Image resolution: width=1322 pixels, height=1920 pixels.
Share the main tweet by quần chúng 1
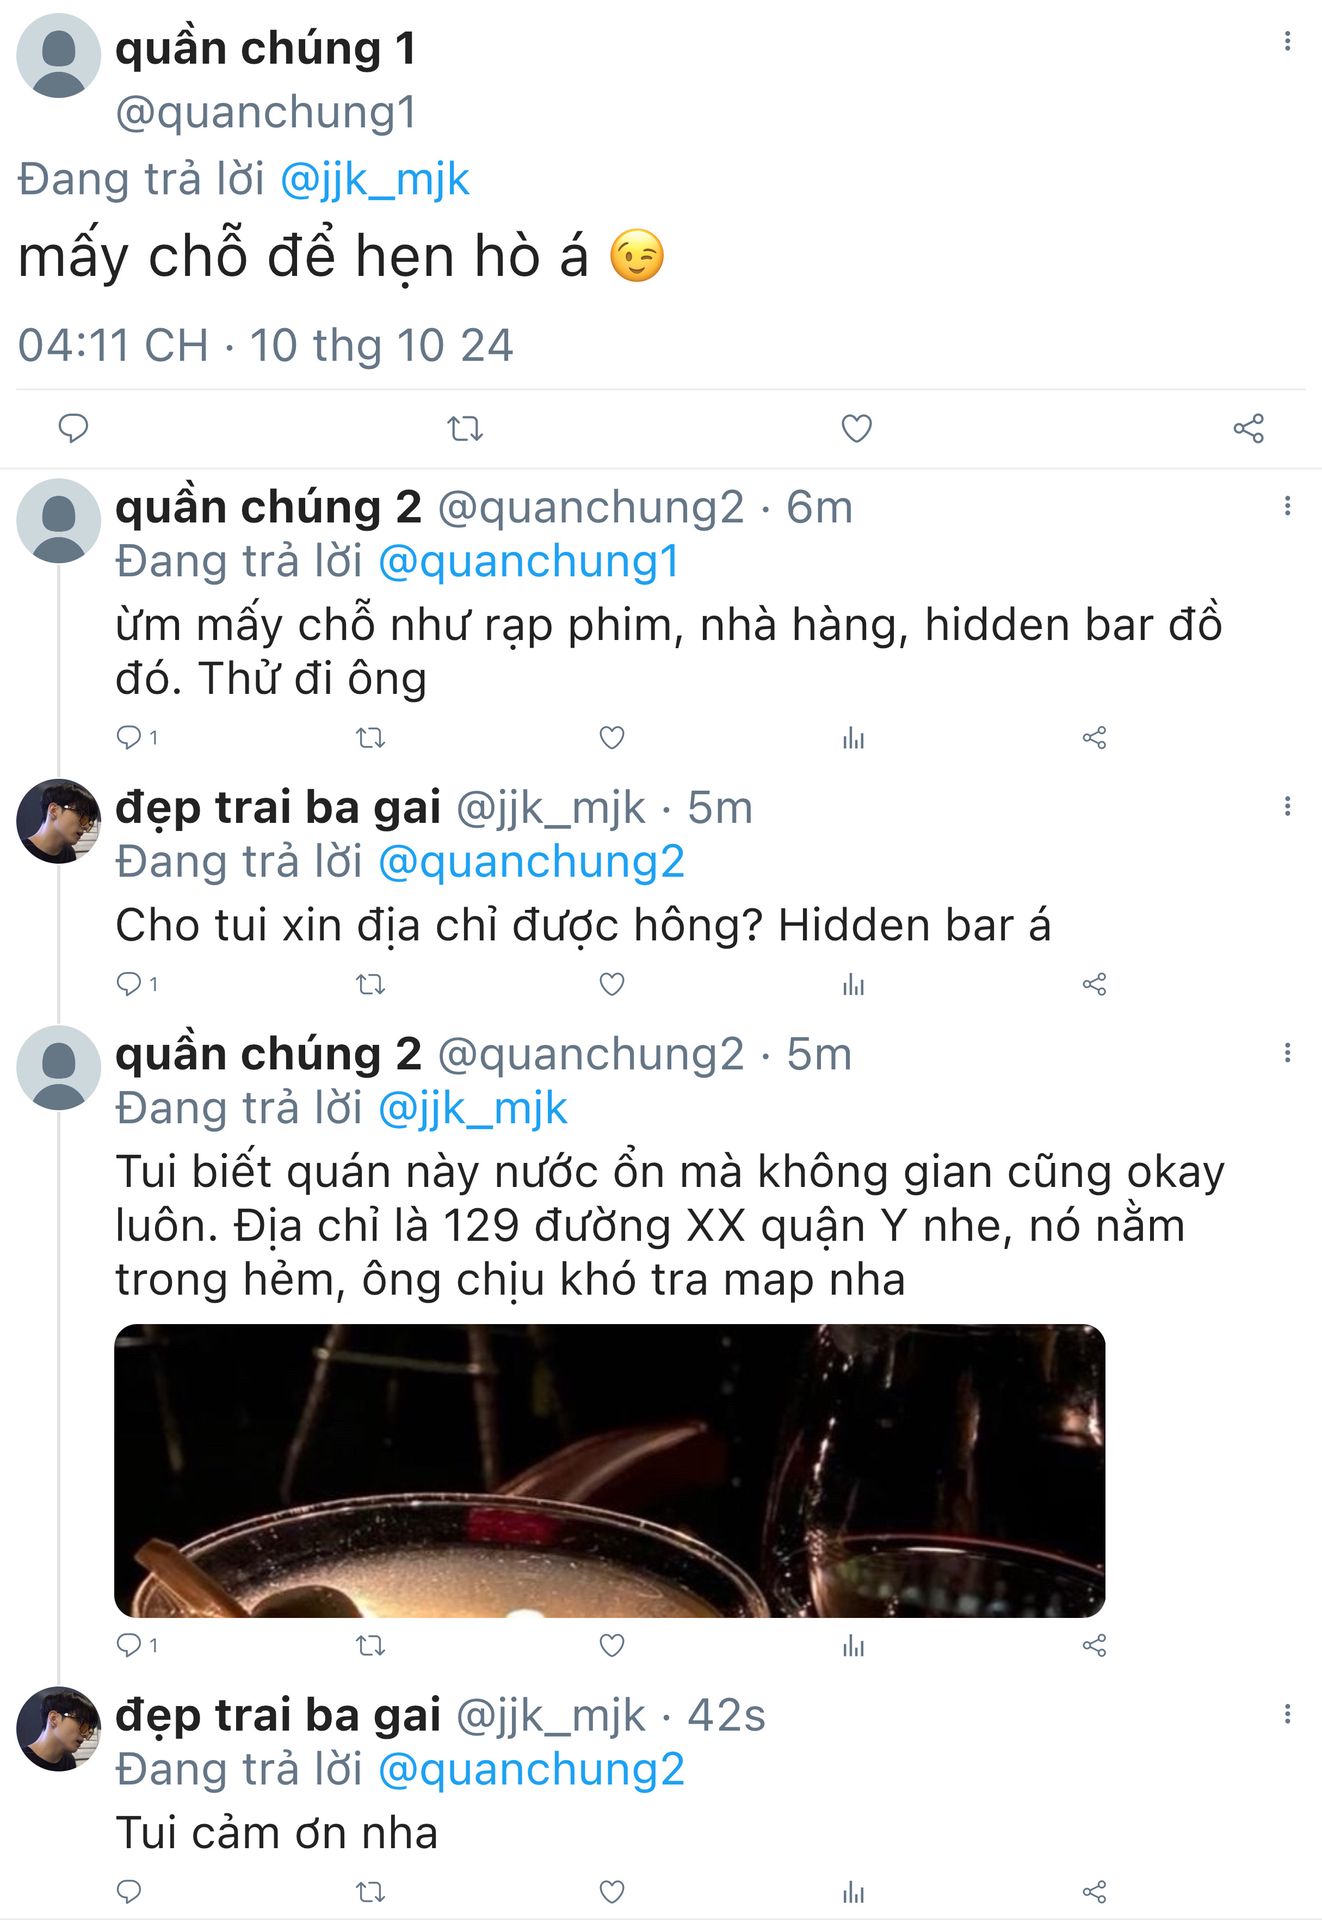[1248, 428]
